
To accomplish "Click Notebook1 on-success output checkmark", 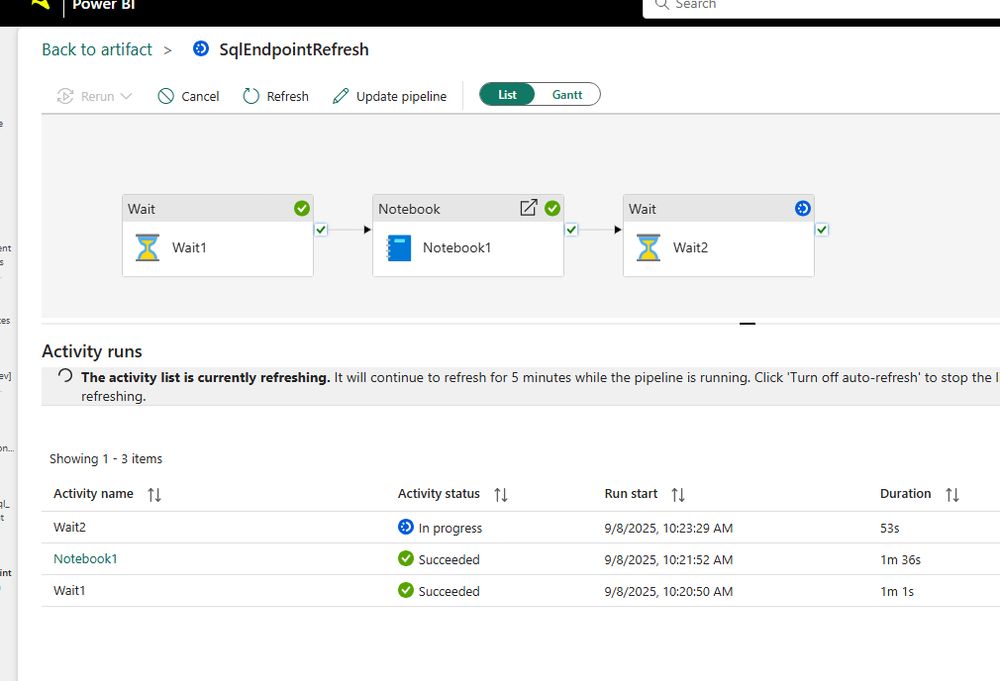I will tap(571, 230).
